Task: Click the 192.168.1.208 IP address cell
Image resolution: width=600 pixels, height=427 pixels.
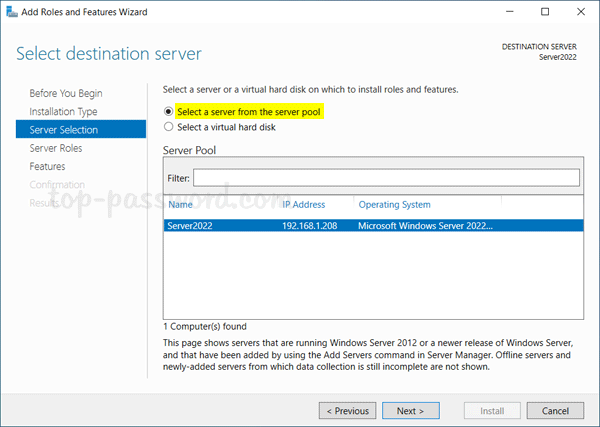Action: [x=311, y=226]
